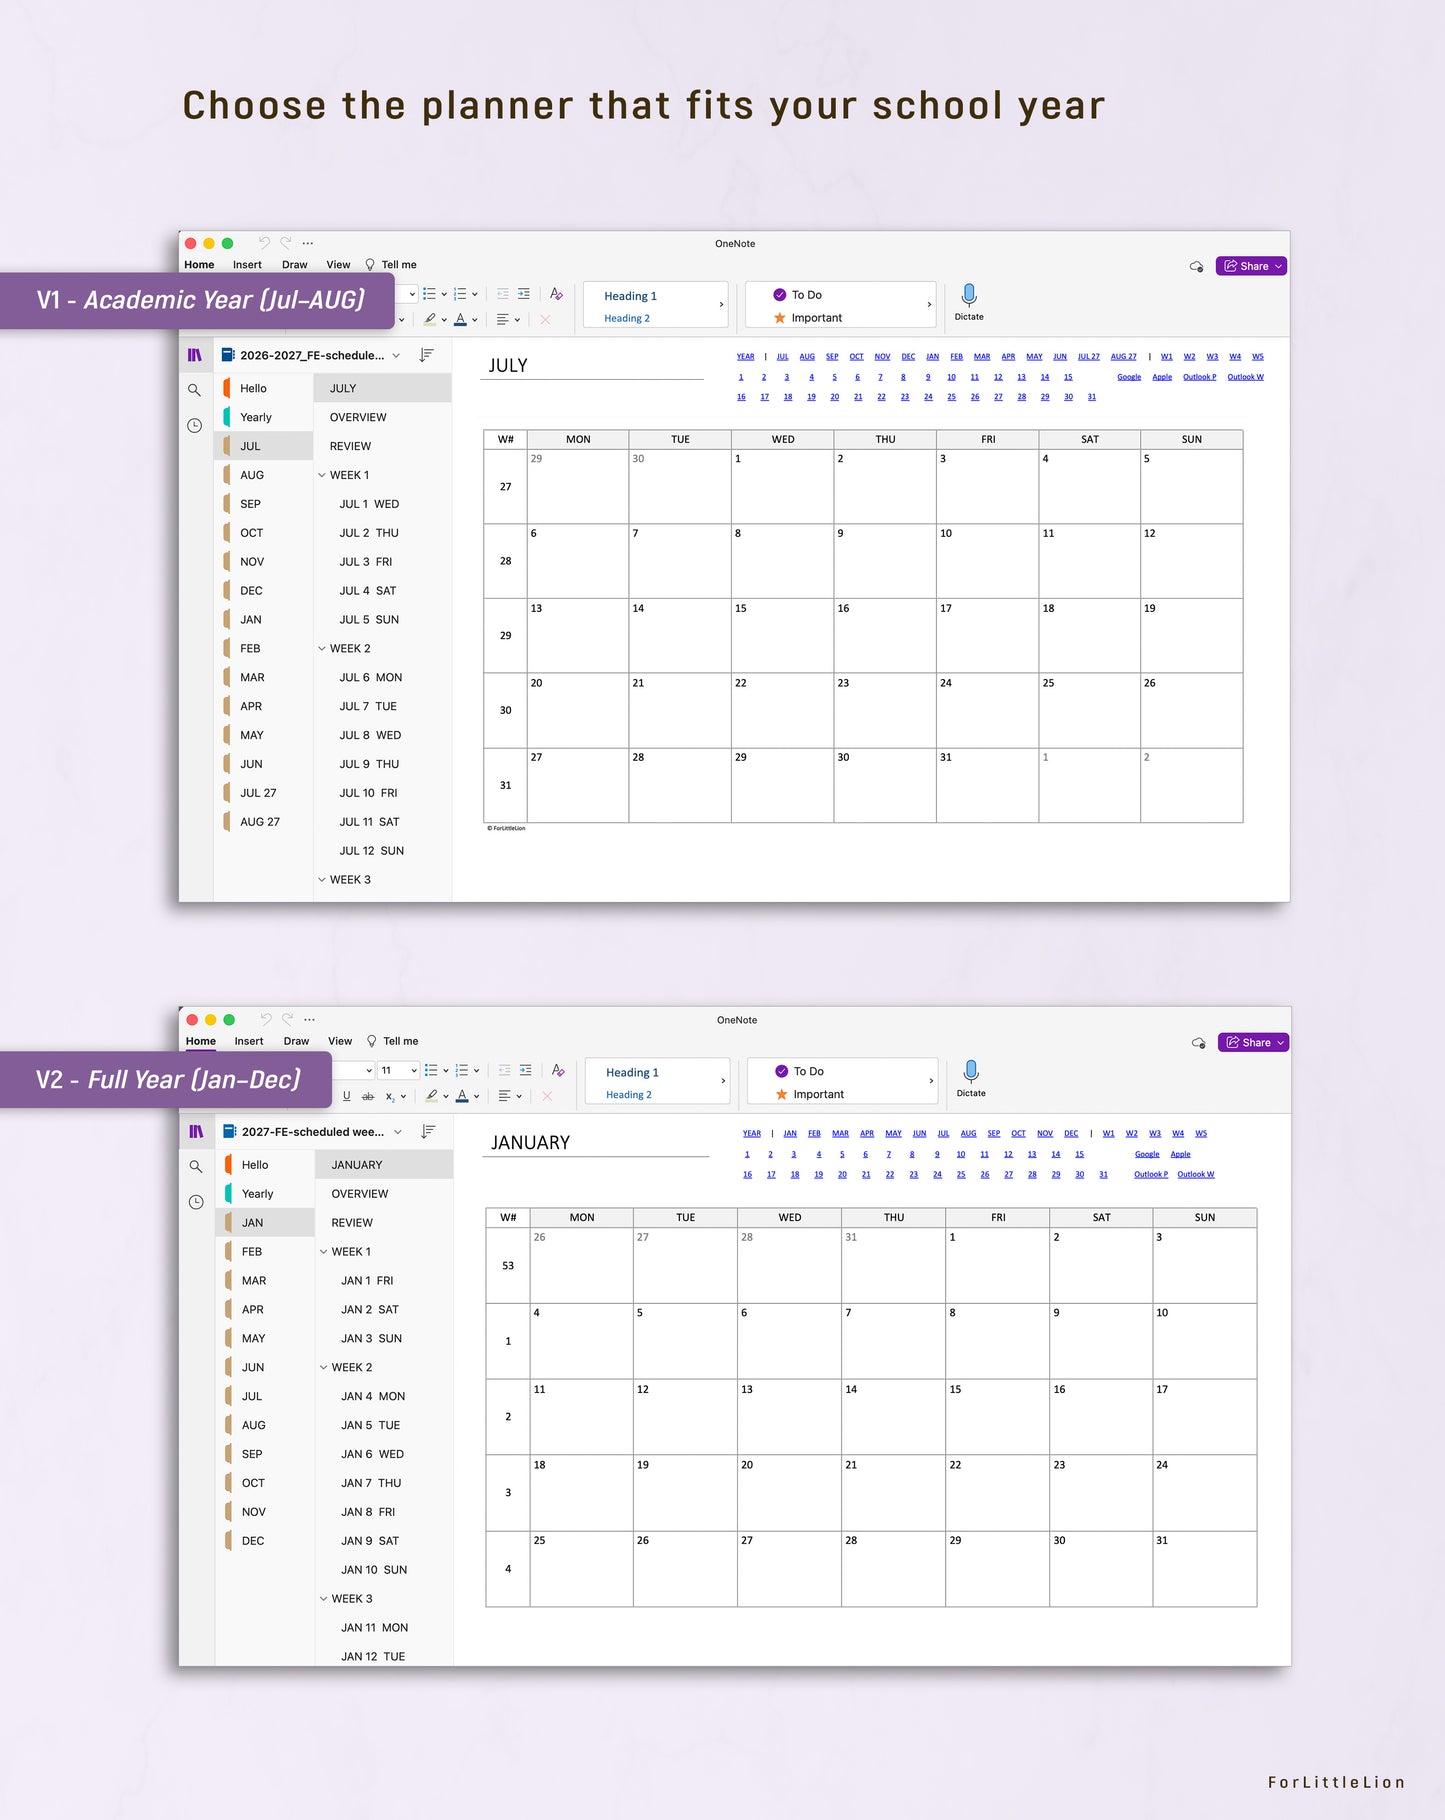Click the delete X icon in V2 ribbon
1445x1820 pixels.
pos(547,1096)
